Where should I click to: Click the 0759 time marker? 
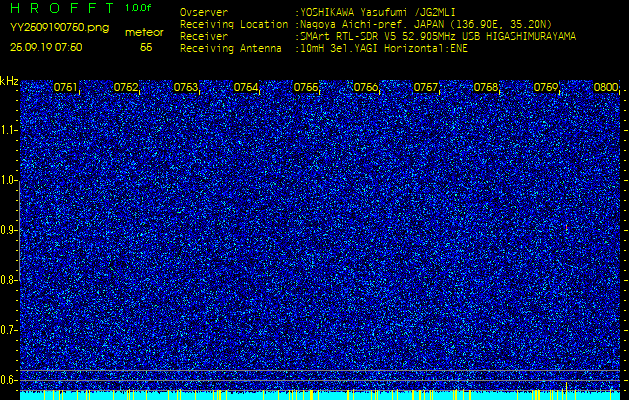click(546, 87)
